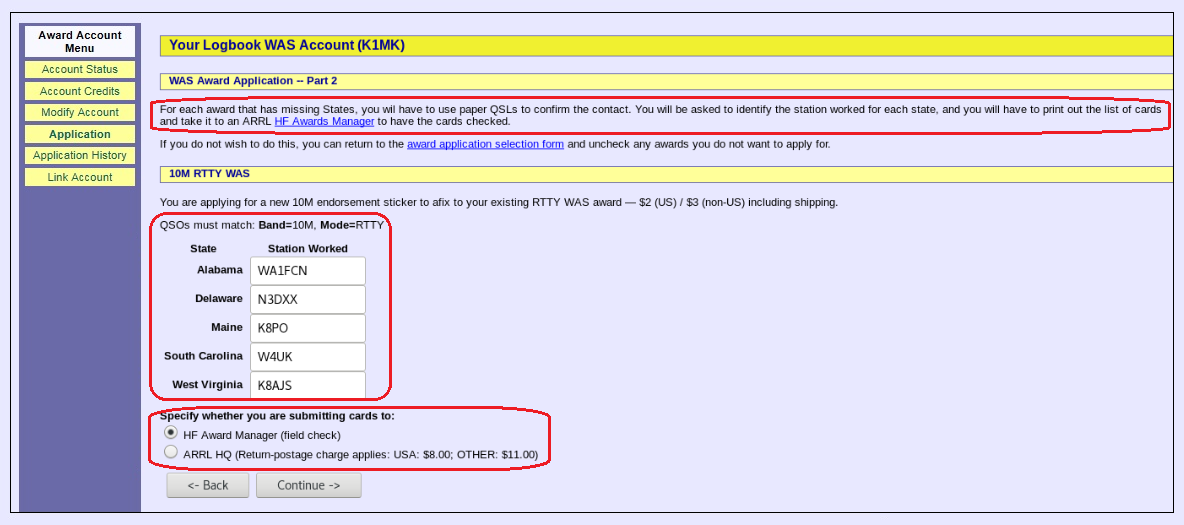The height and width of the screenshot is (525, 1184).
Task: View Application History from the sidebar
Action: click(80, 156)
